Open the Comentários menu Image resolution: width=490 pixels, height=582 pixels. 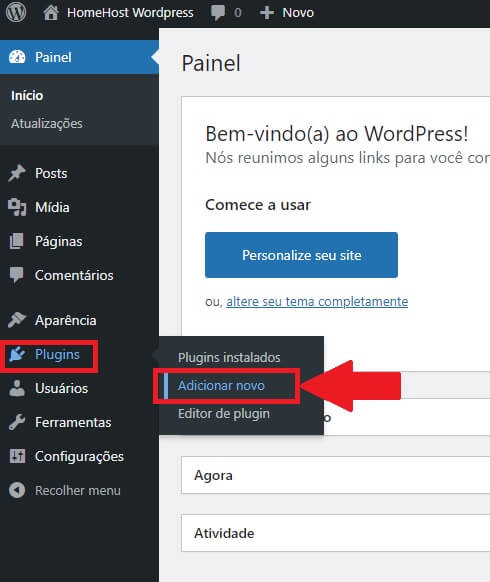click(x=79, y=275)
